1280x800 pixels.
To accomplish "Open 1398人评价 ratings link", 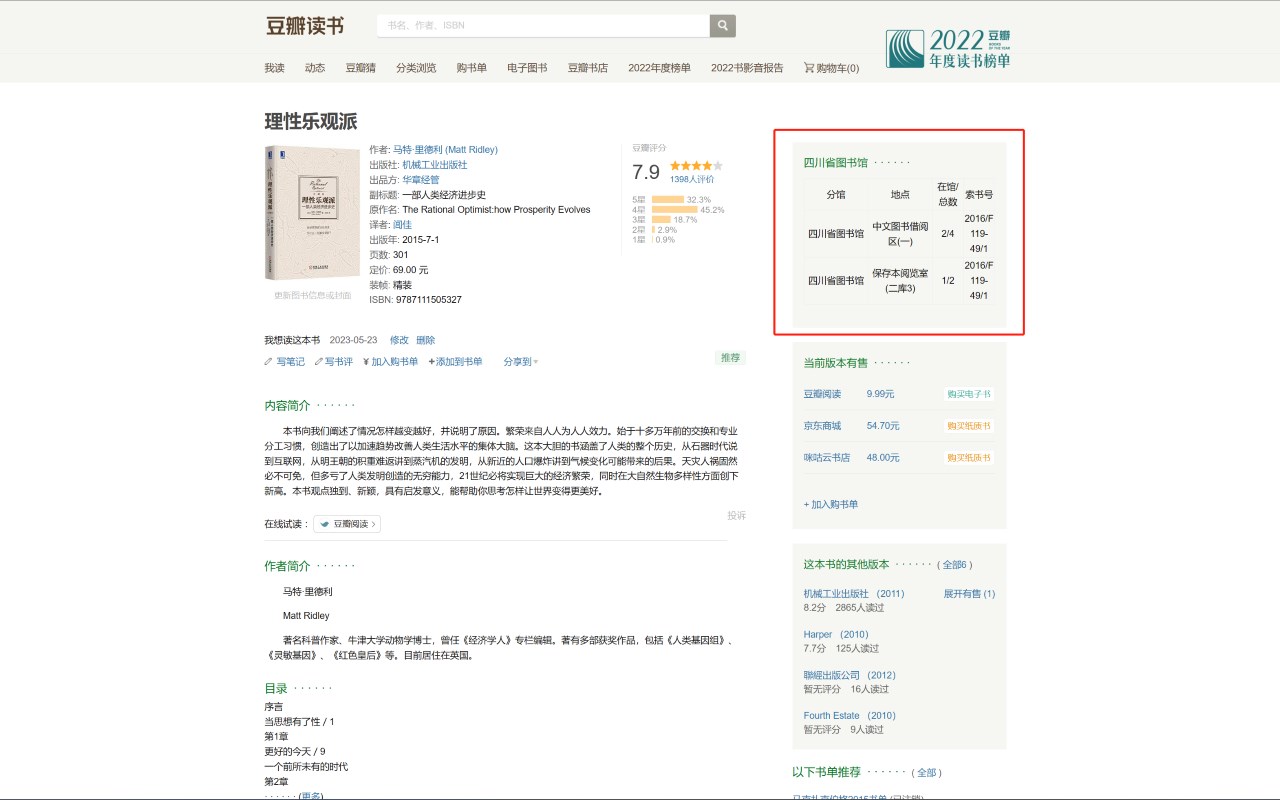I will [x=692, y=179].
